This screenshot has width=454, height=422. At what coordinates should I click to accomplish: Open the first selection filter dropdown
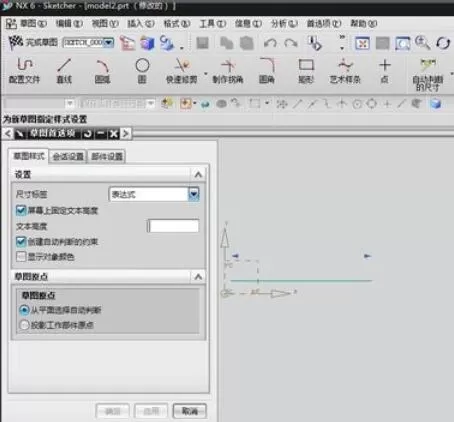(x=70, y=104)
